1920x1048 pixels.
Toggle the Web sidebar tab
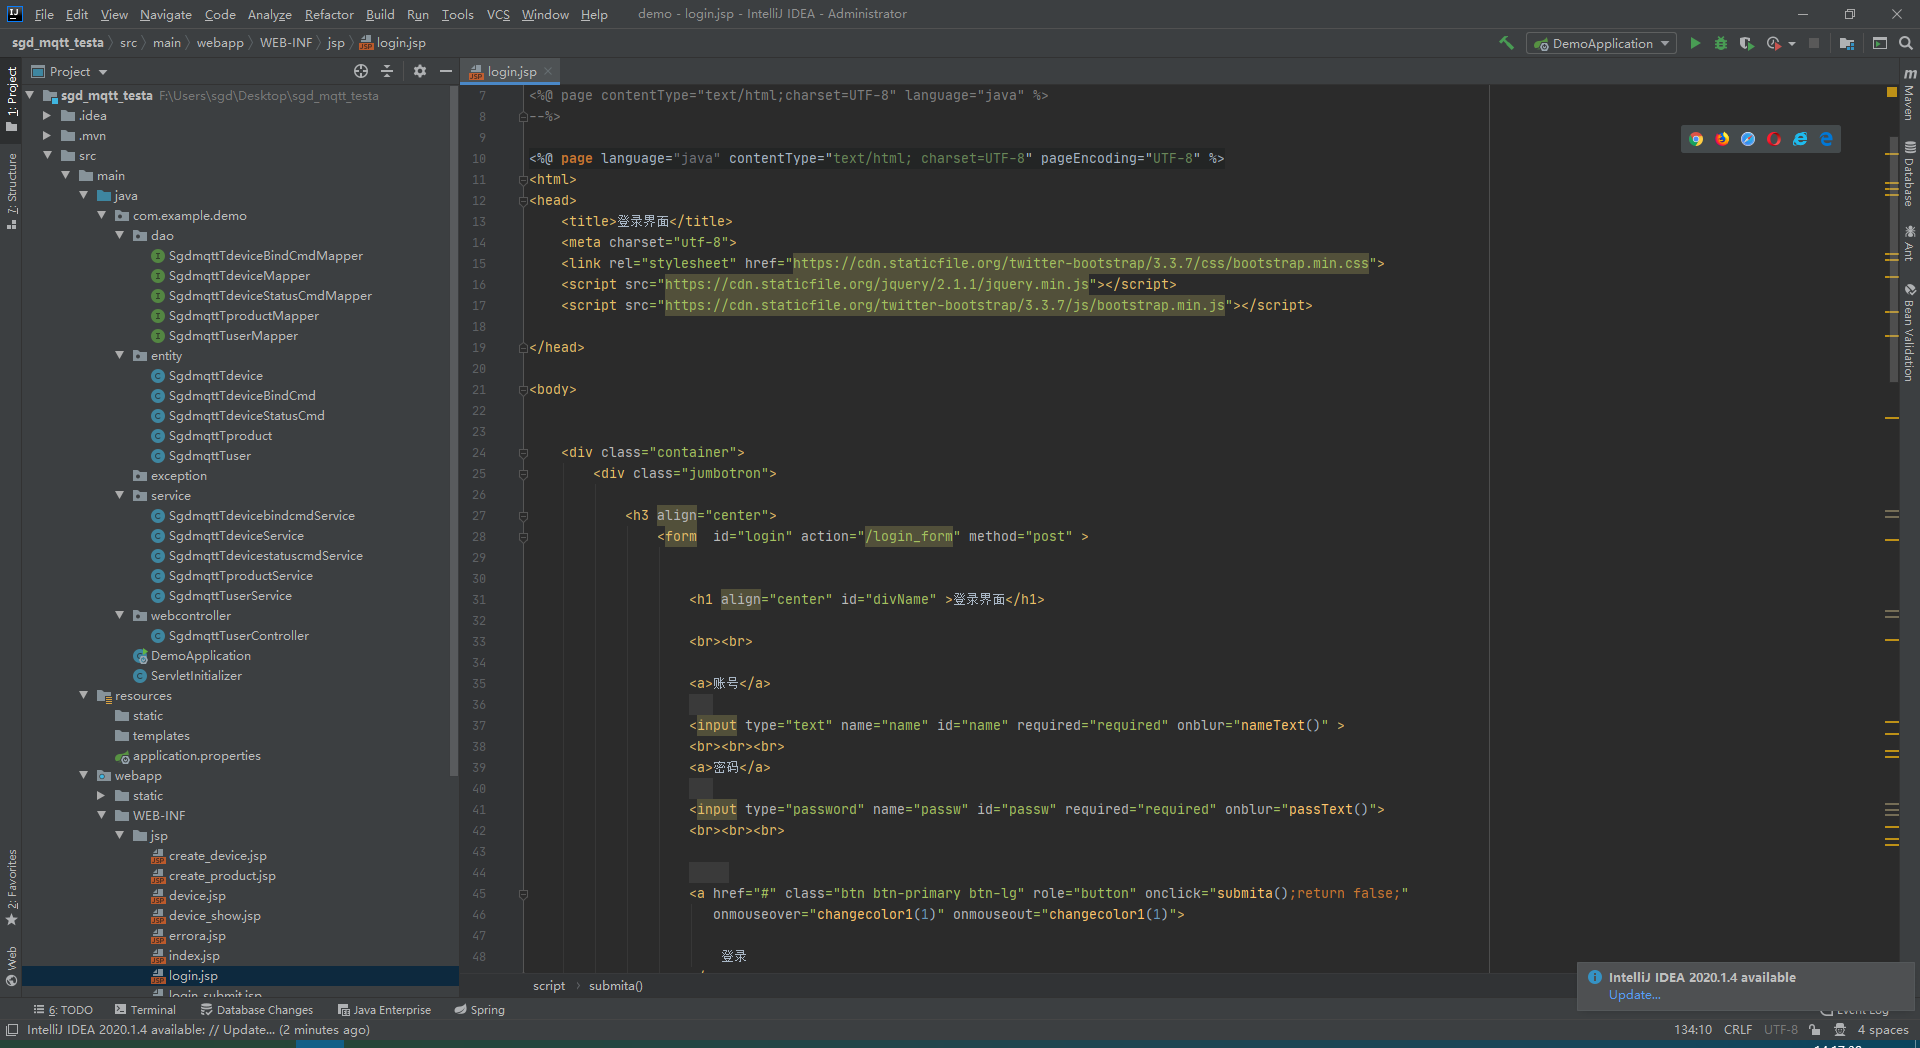point(11,966)
